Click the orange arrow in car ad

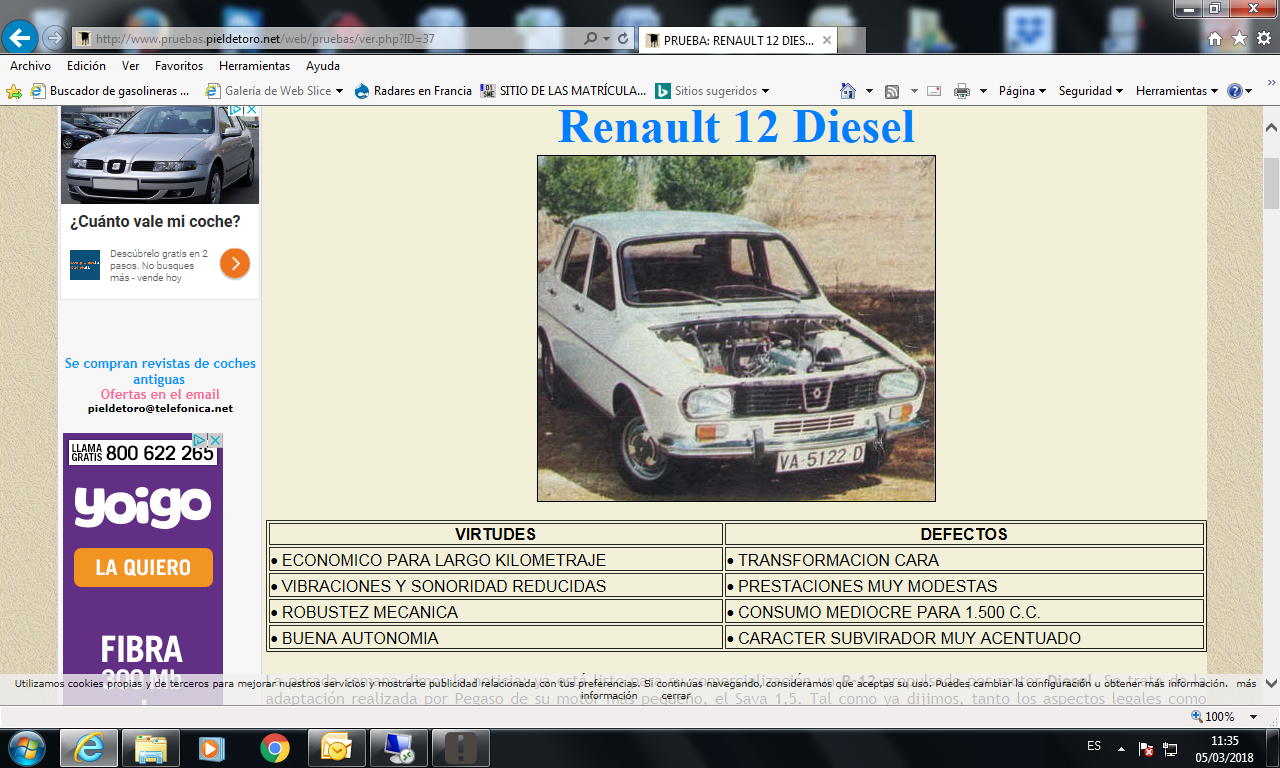(x=235, y=263)
